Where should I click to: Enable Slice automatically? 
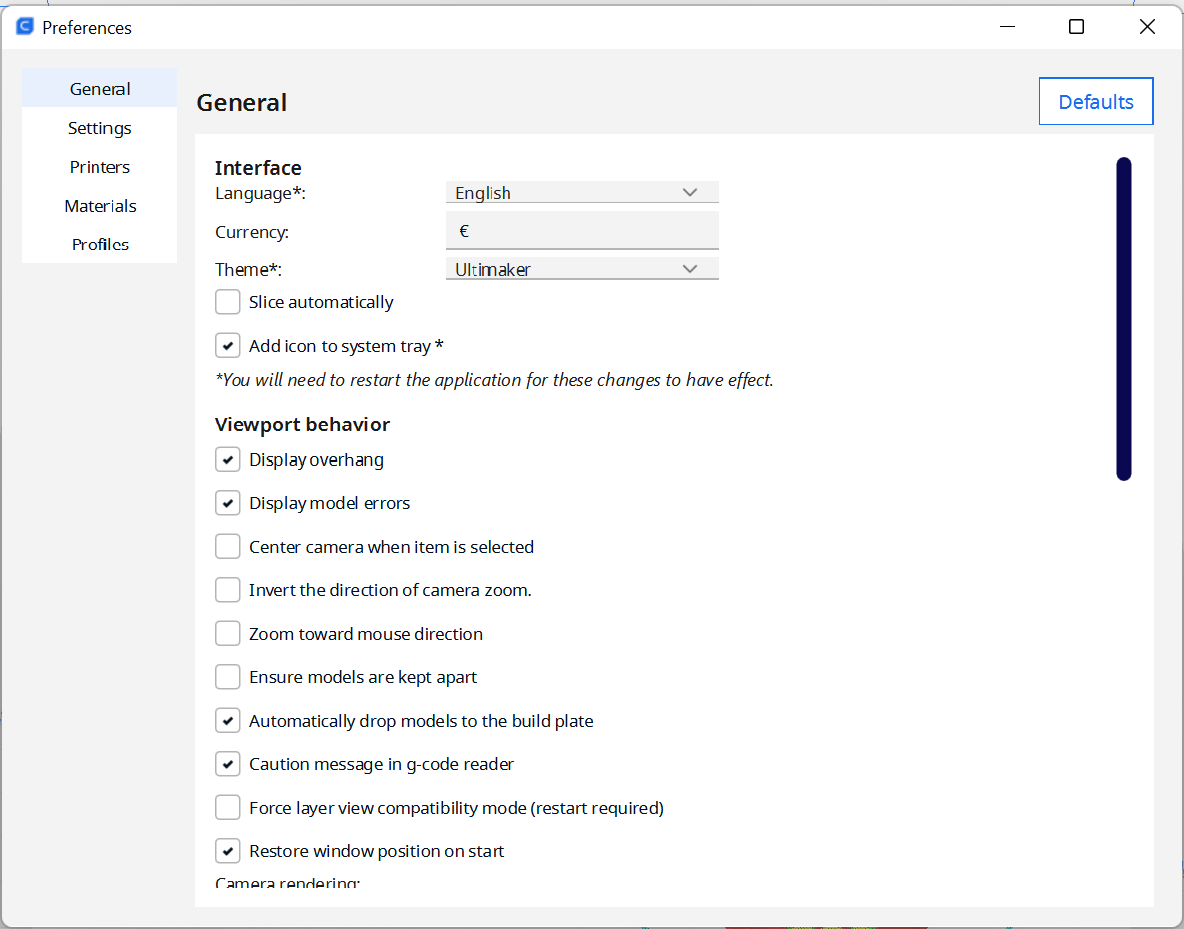click(x=227, y=301)
